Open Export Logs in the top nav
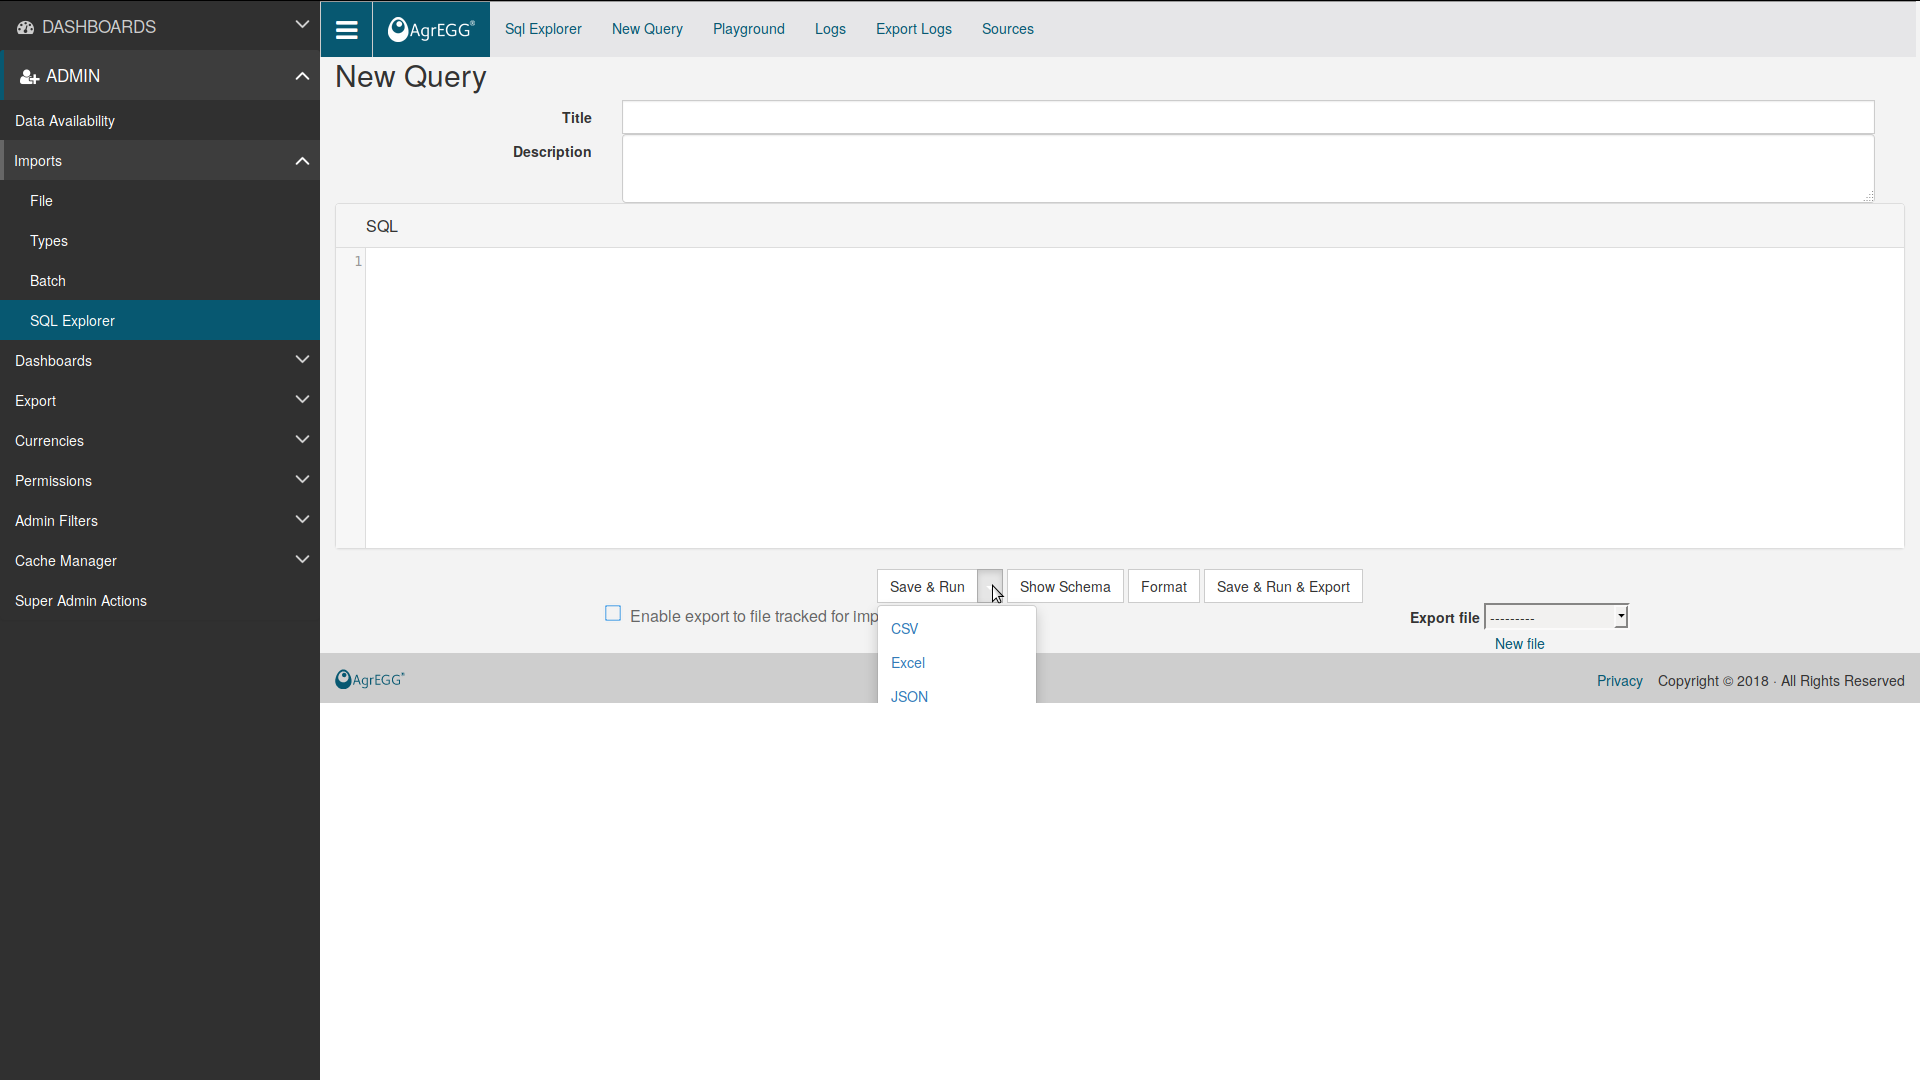Image resolution: width=1920 pixels, height=1080 pixels. point(914,29)
